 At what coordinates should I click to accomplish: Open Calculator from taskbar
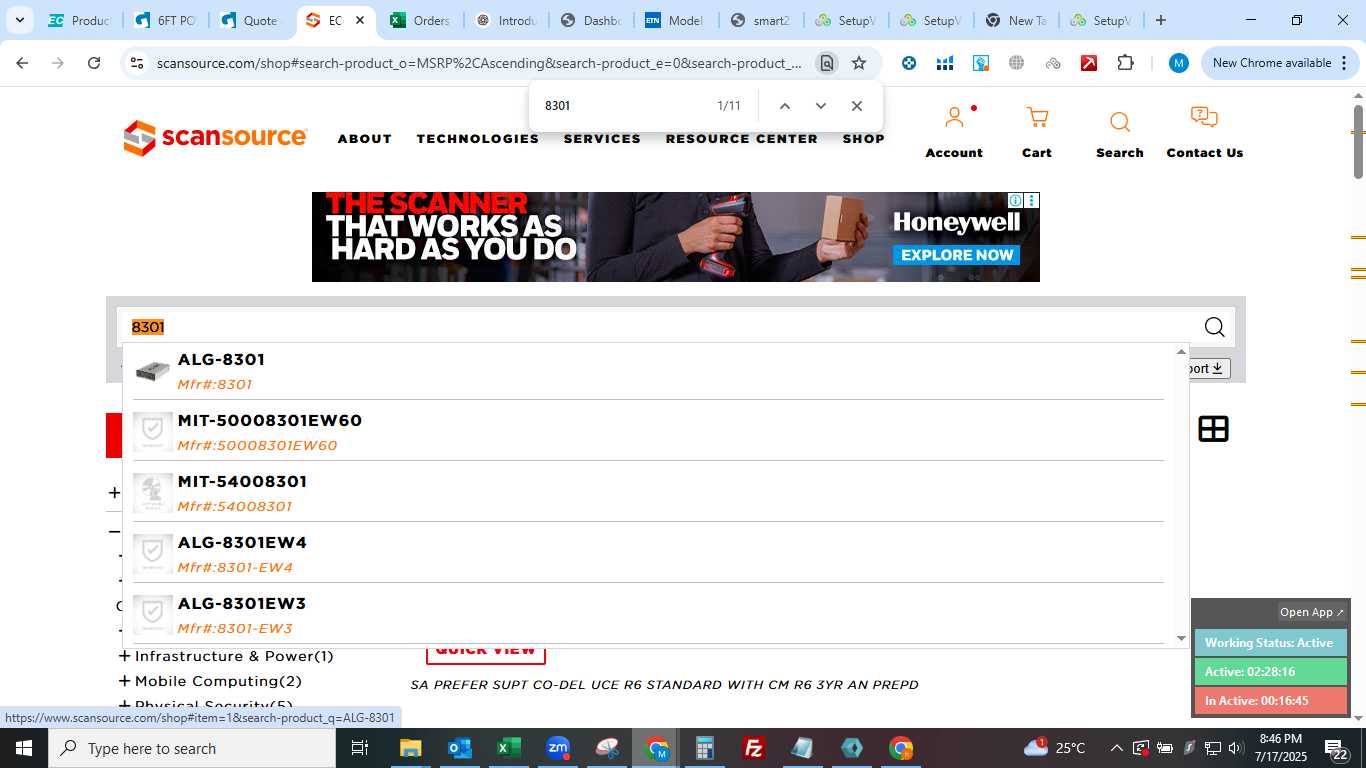point(705,748)
